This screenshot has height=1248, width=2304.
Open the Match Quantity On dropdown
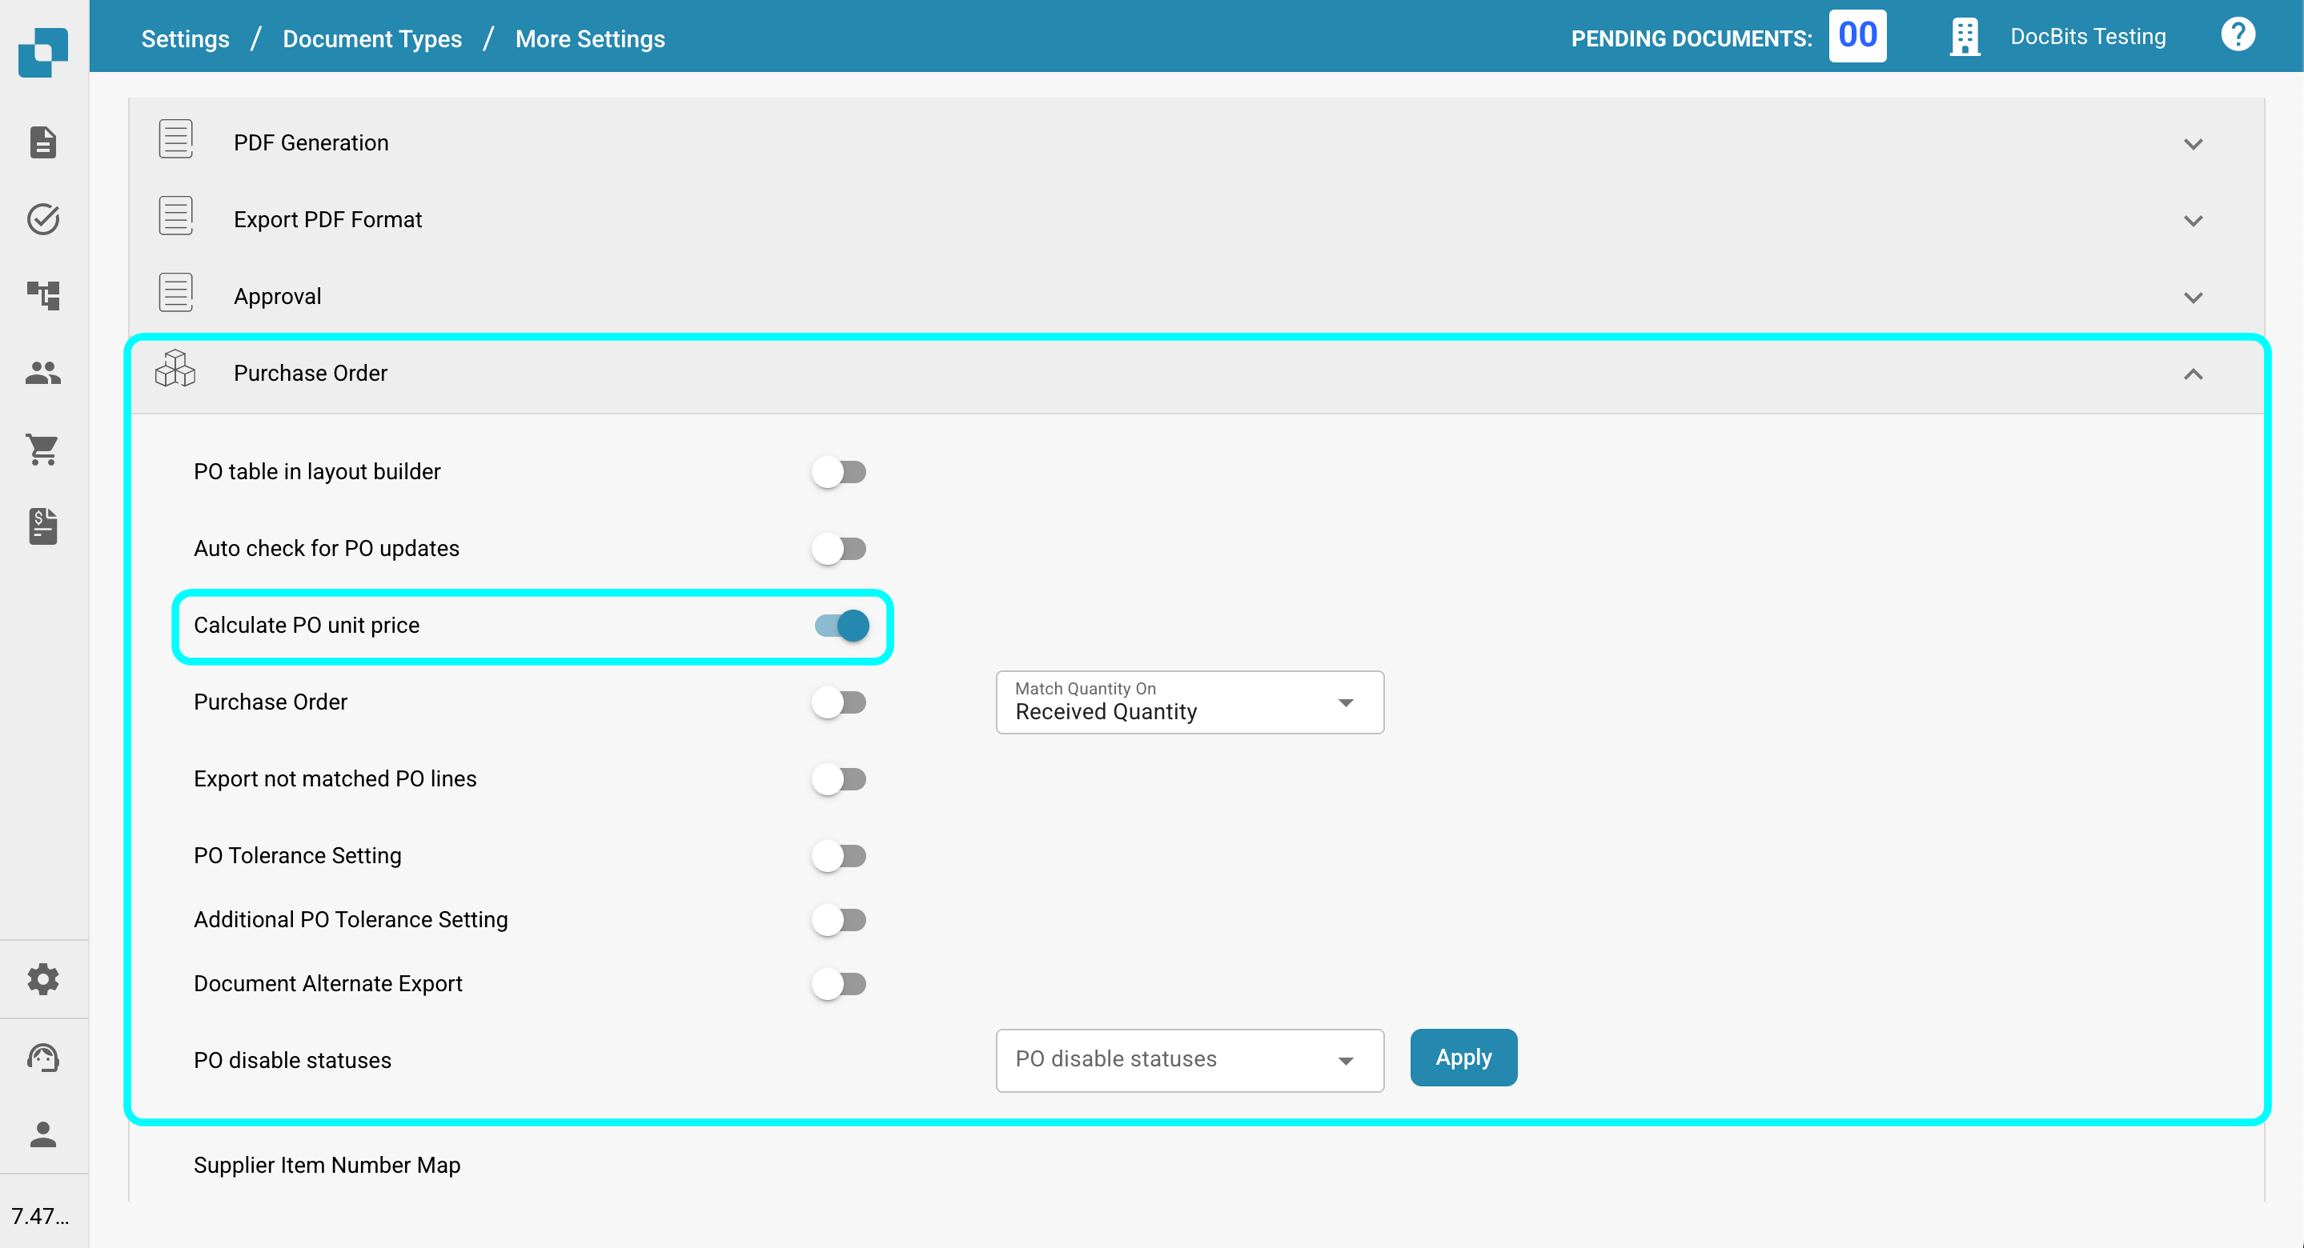(x=1189, y=702)
